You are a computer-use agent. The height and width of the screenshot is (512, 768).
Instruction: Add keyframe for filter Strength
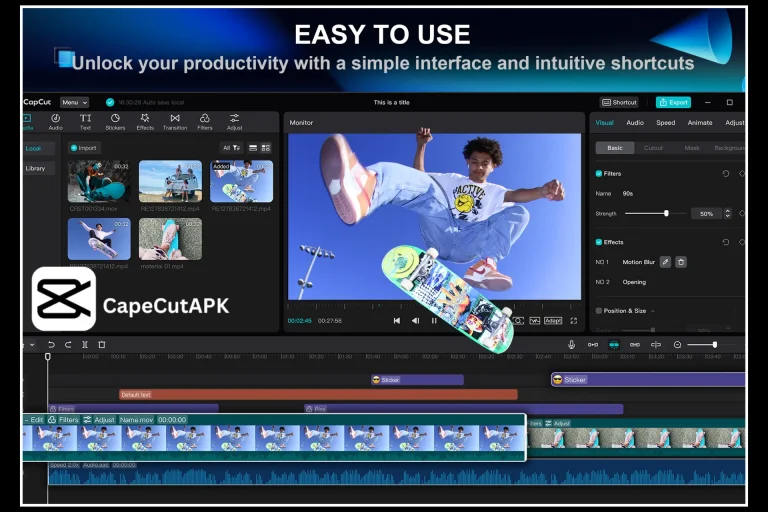742,214
